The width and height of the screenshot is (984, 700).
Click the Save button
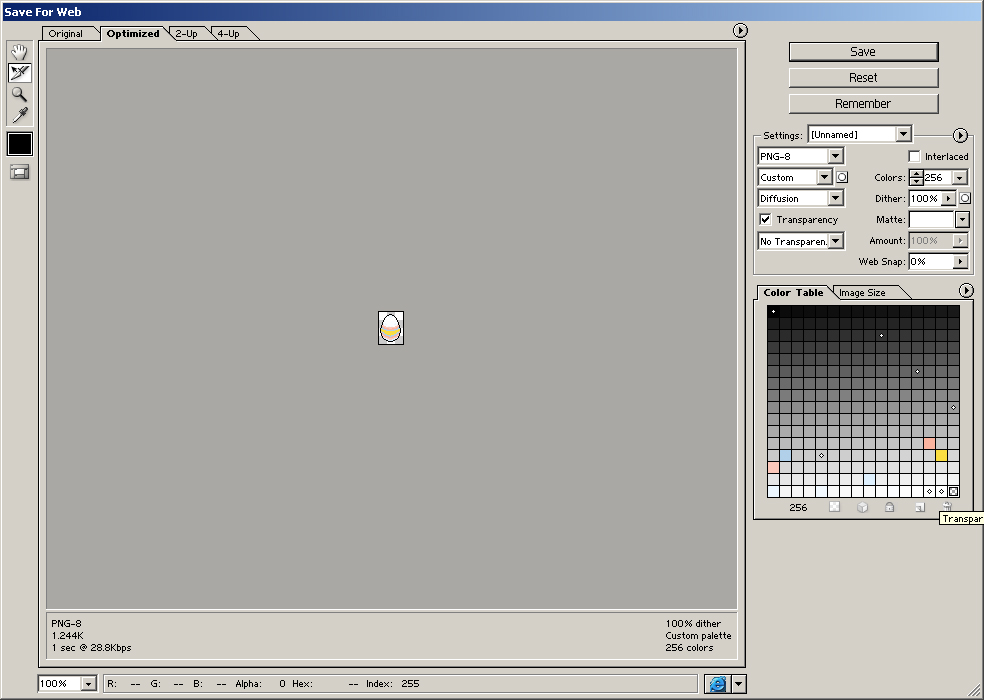point(863,52)
